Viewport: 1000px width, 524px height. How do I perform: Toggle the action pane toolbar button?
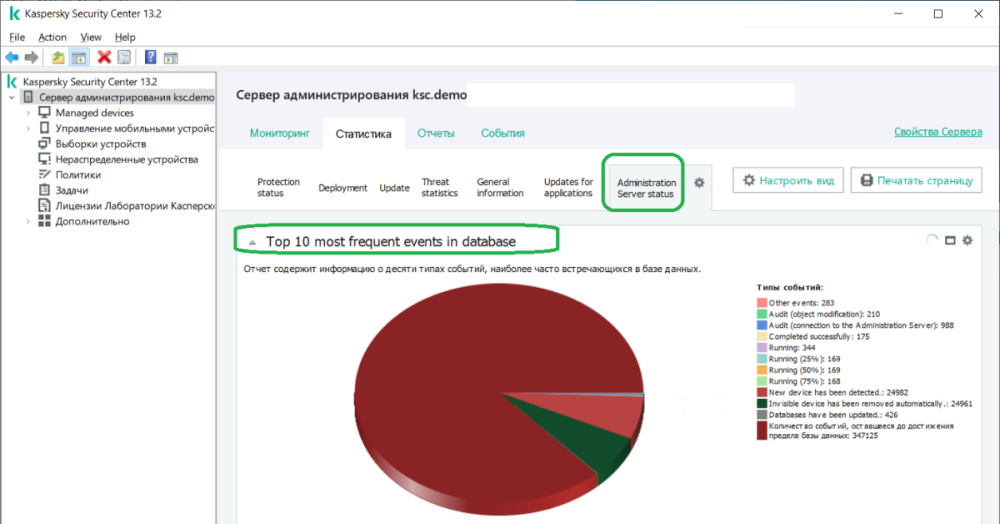point(171,57)
